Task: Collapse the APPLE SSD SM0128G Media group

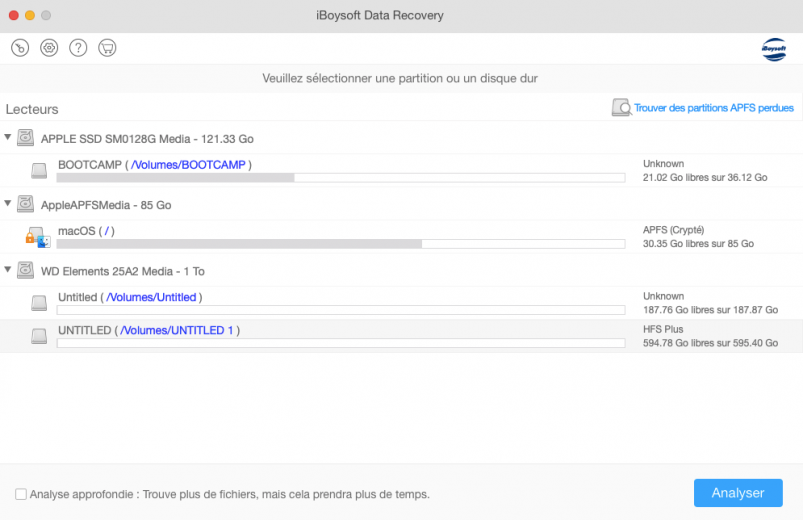Action: pyautogui.click(x=8, y=137)
